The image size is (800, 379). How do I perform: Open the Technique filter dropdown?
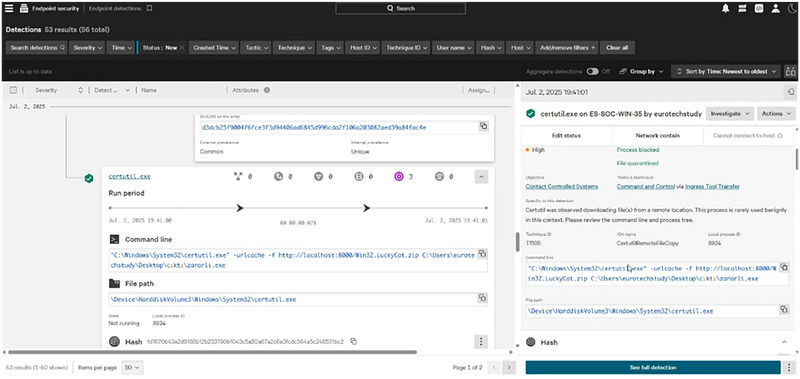point(294,47)
